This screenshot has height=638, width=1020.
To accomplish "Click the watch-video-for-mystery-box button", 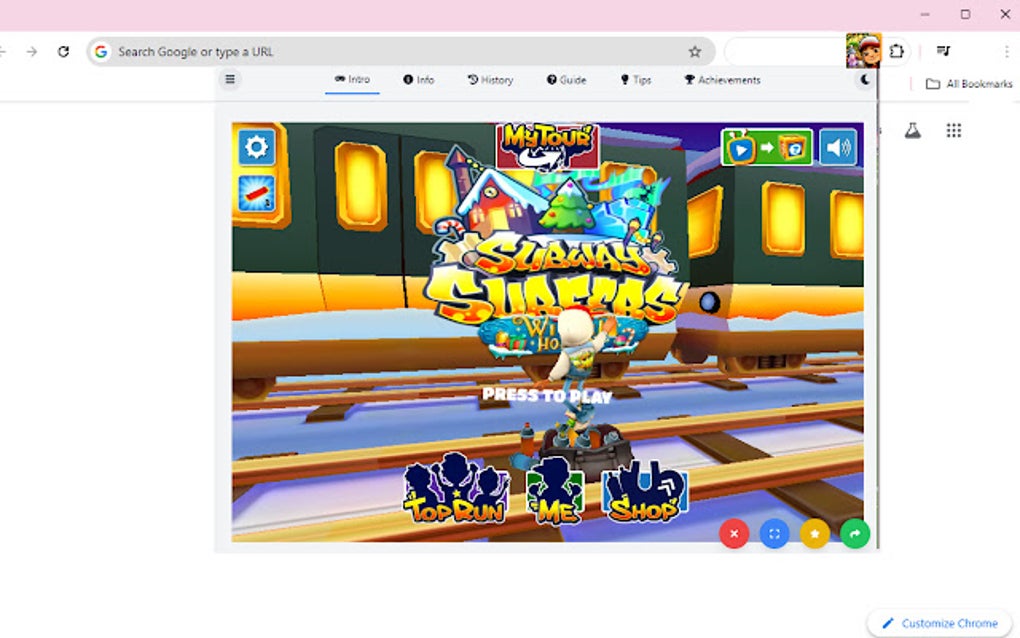I will [x=767, y=148].
